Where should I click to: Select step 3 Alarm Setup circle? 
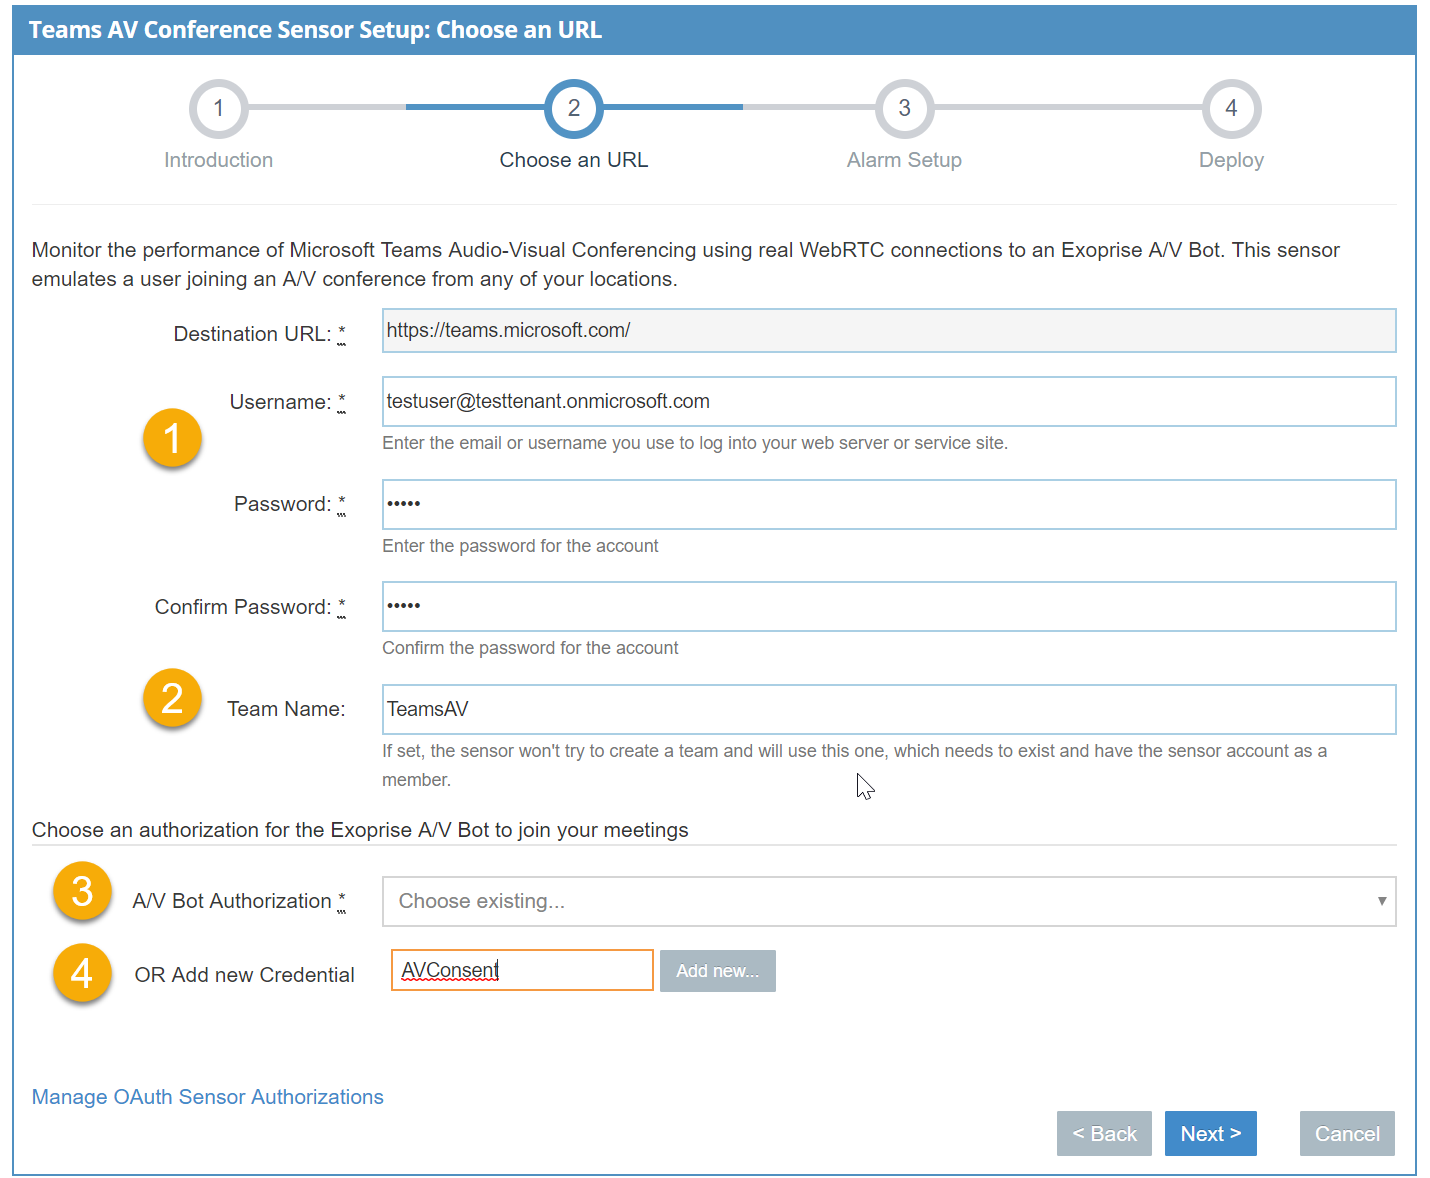904,108
